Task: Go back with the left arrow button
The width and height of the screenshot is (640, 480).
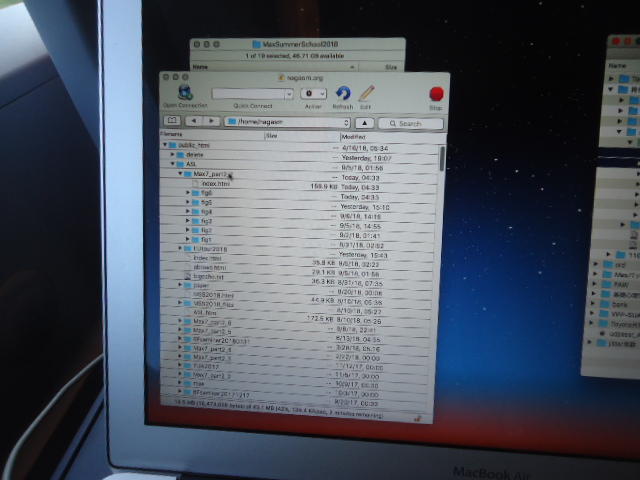Action: 194,121
